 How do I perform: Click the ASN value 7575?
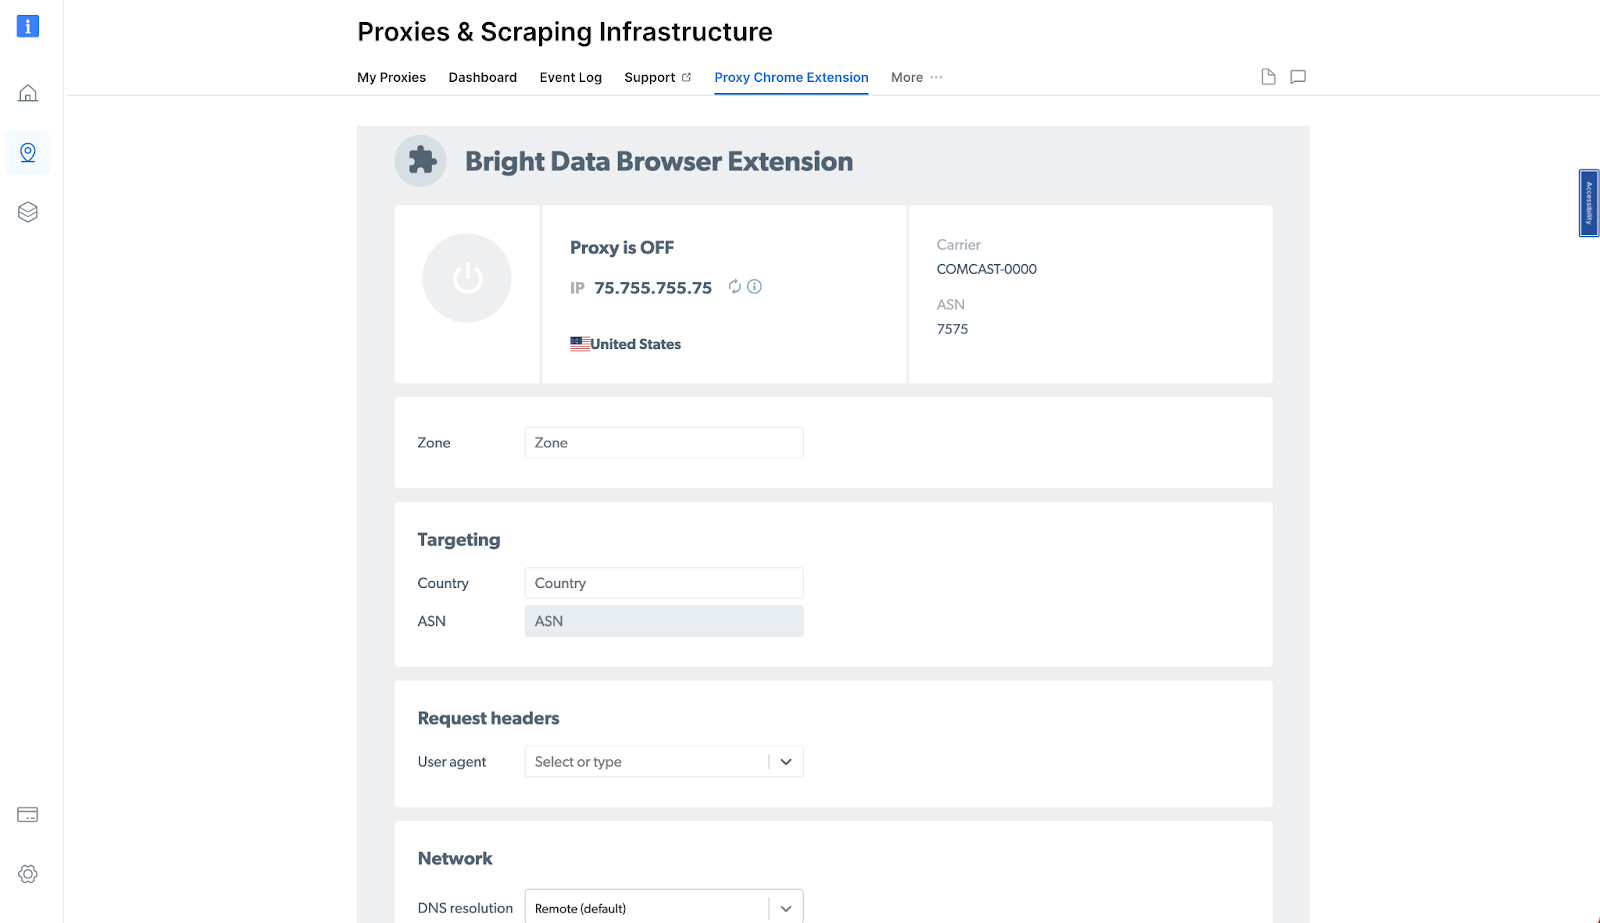point(952,329)
